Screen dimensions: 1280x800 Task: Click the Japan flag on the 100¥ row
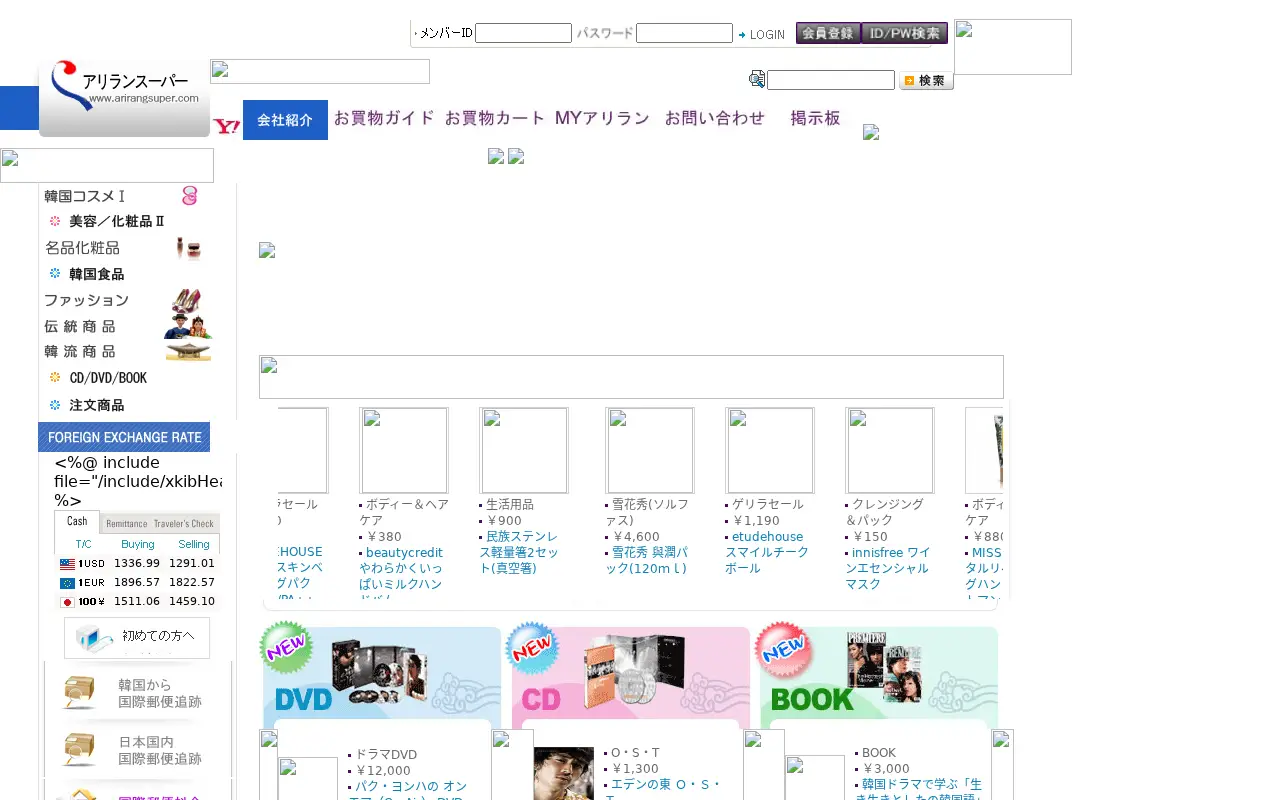67,602
